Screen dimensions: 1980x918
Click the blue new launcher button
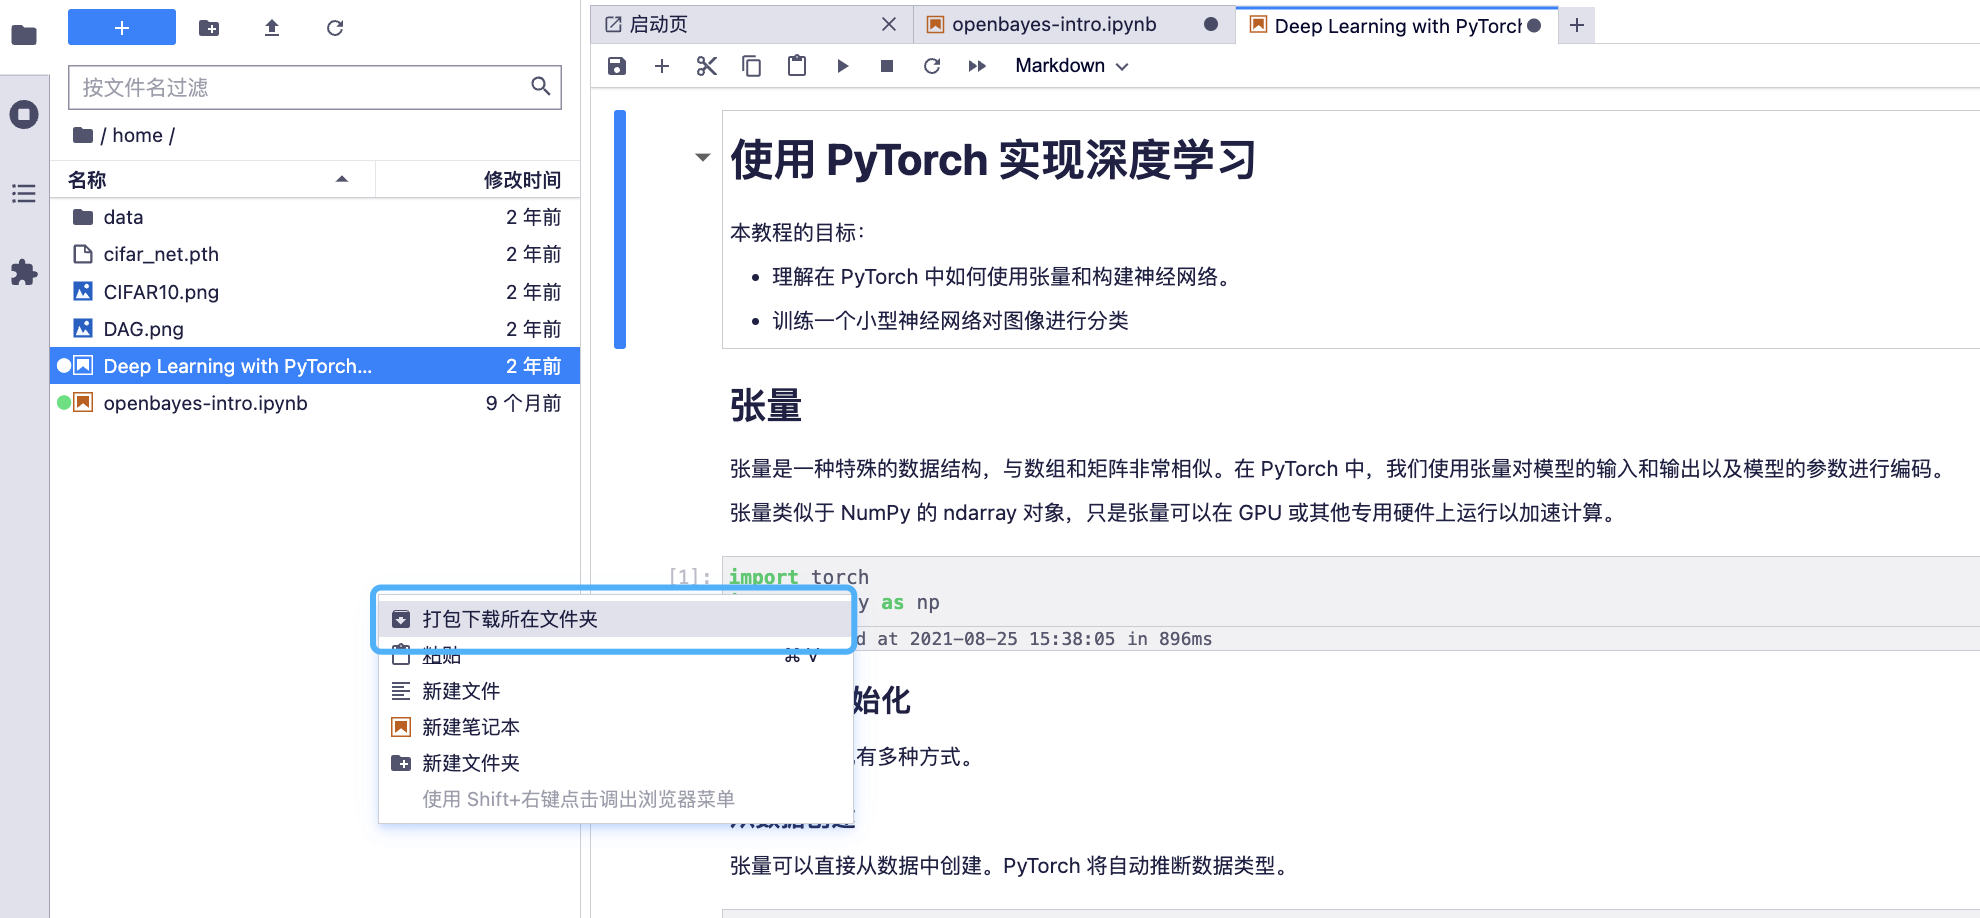tap(122, 28)
